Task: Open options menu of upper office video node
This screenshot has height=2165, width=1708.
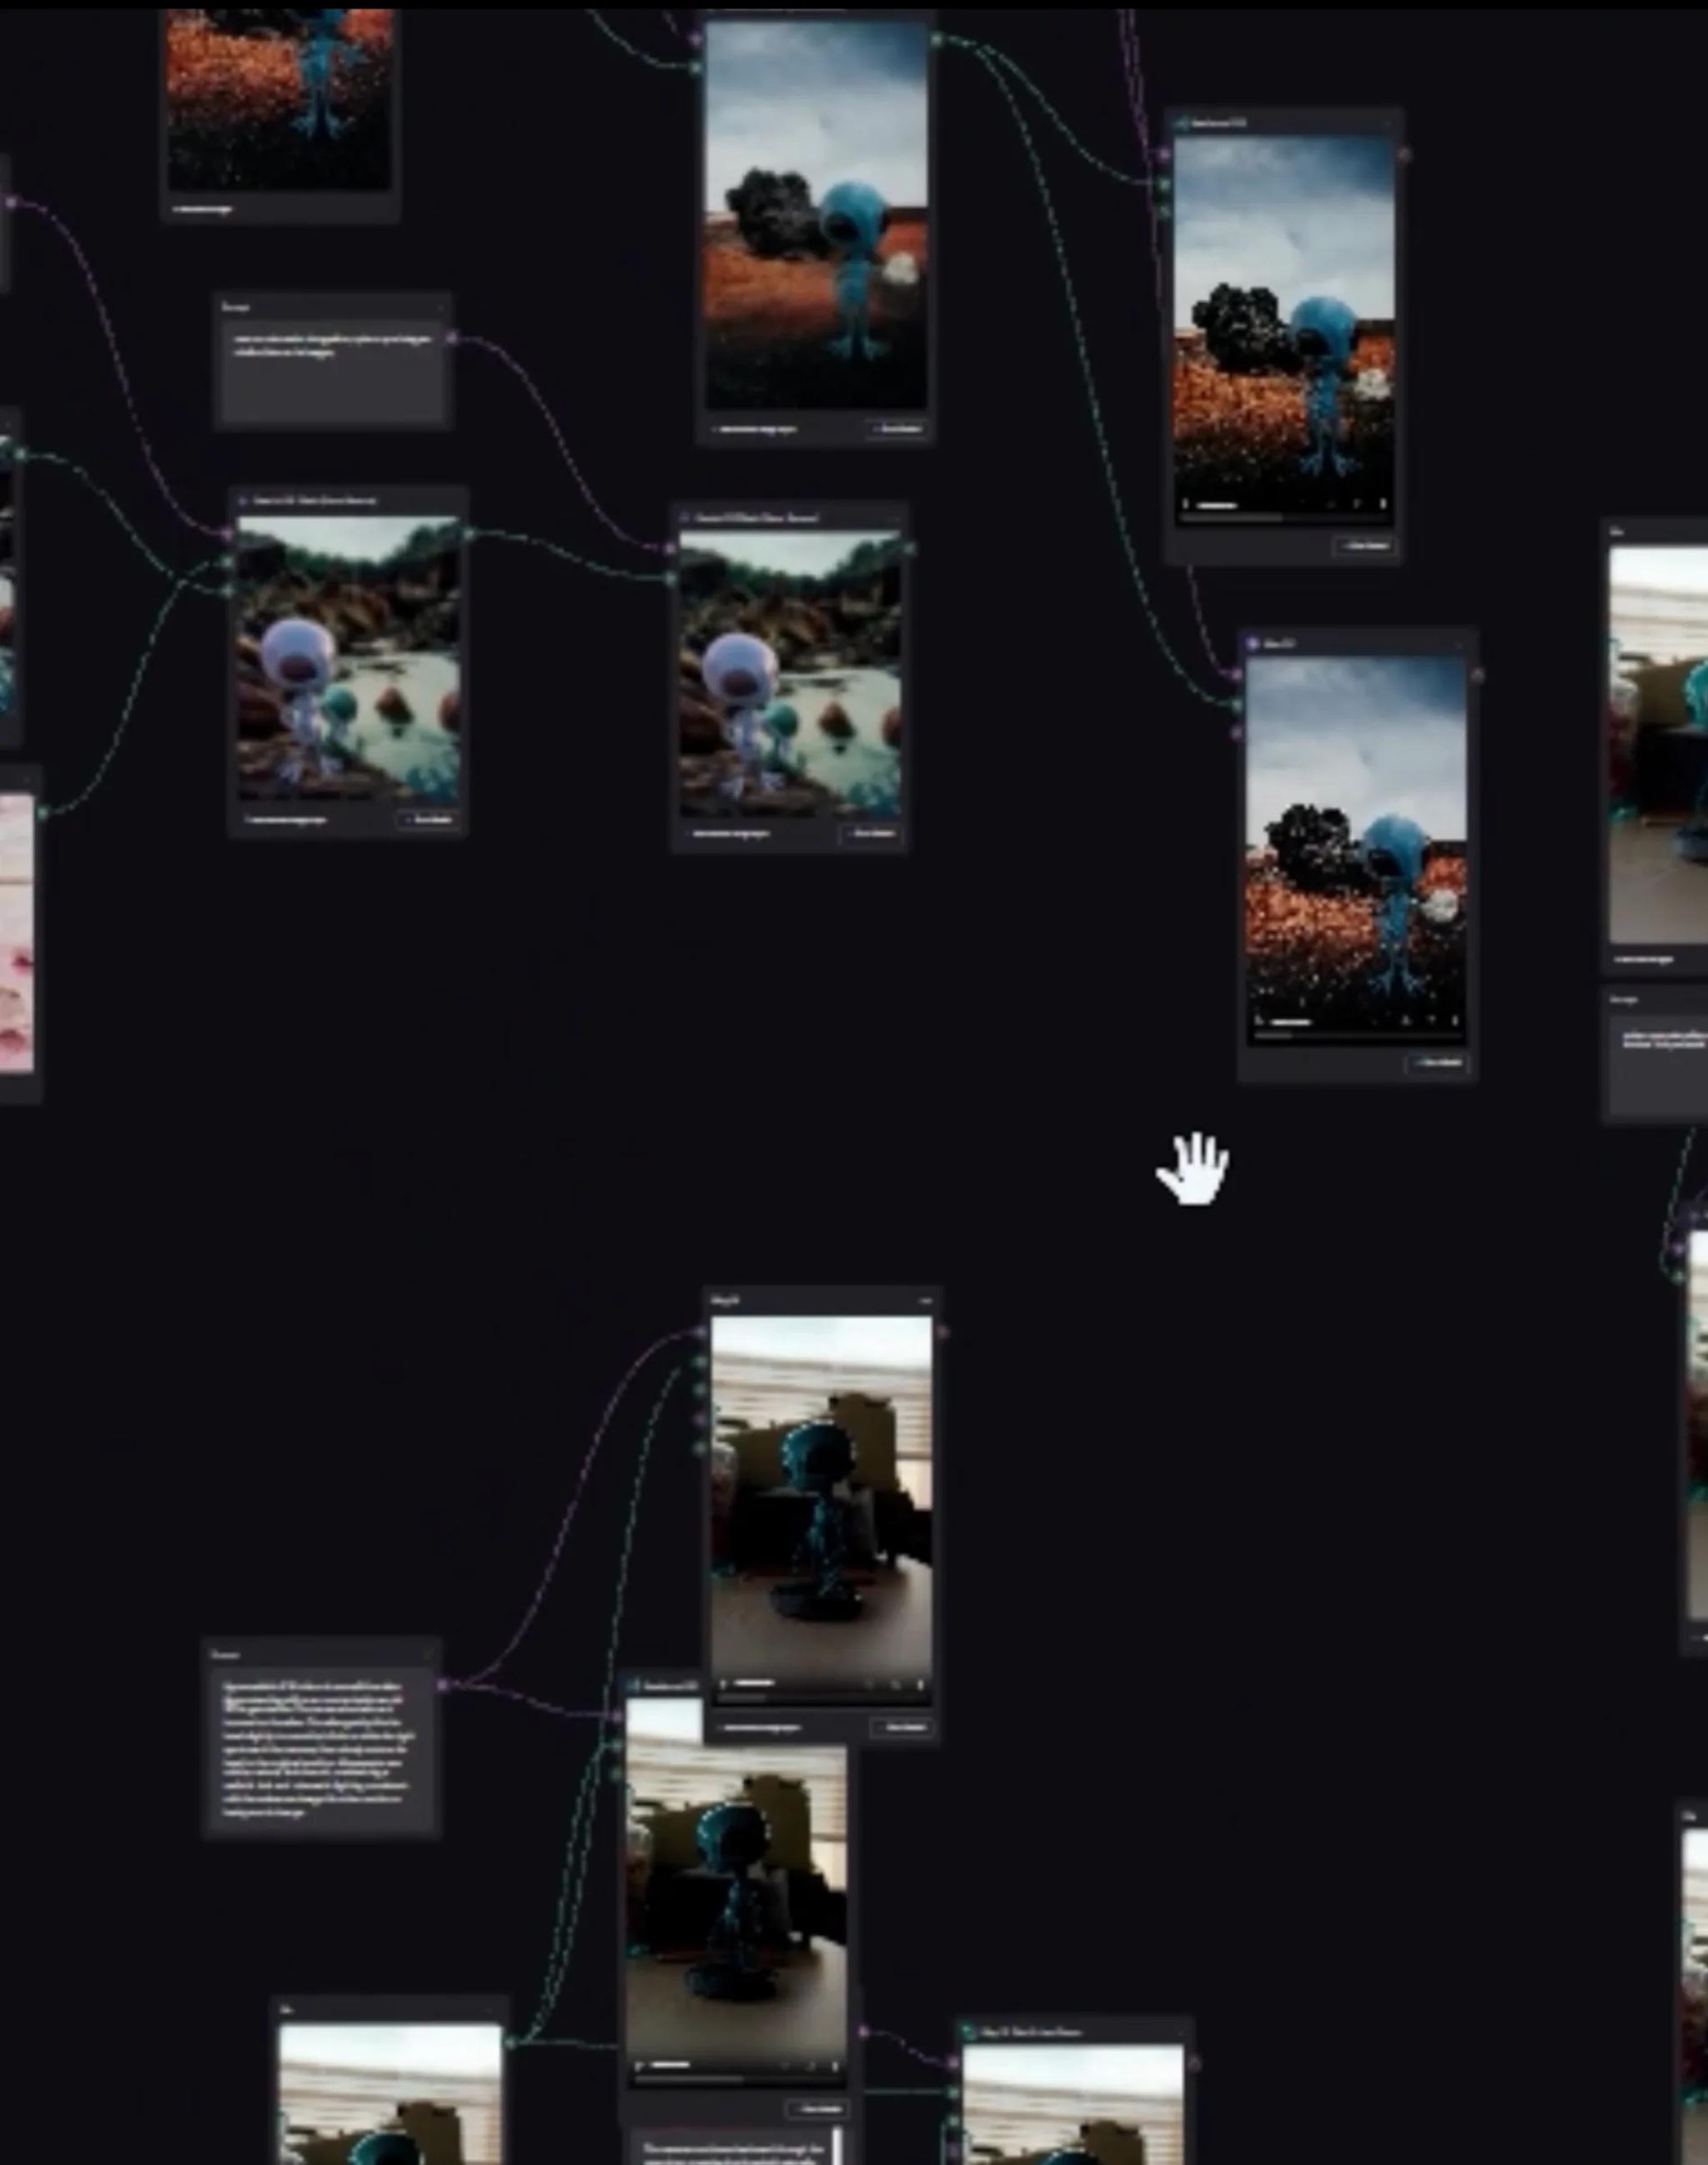Action: tap(926, 1301)
